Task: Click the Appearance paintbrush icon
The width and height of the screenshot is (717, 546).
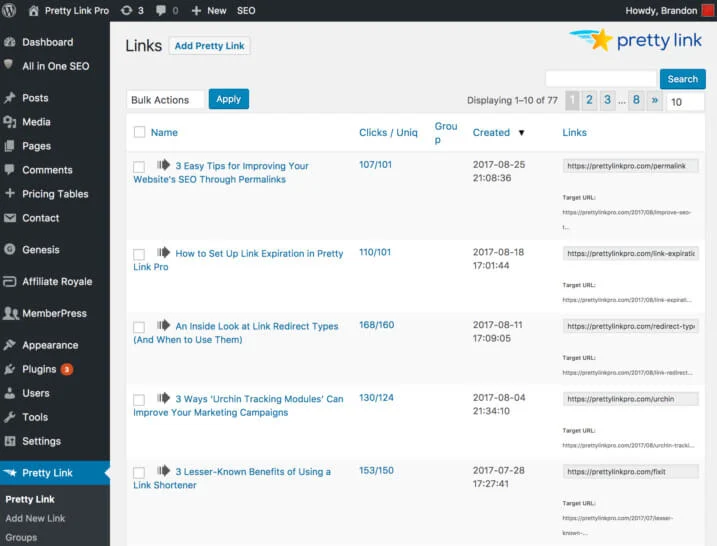Action: click(10, 345)
